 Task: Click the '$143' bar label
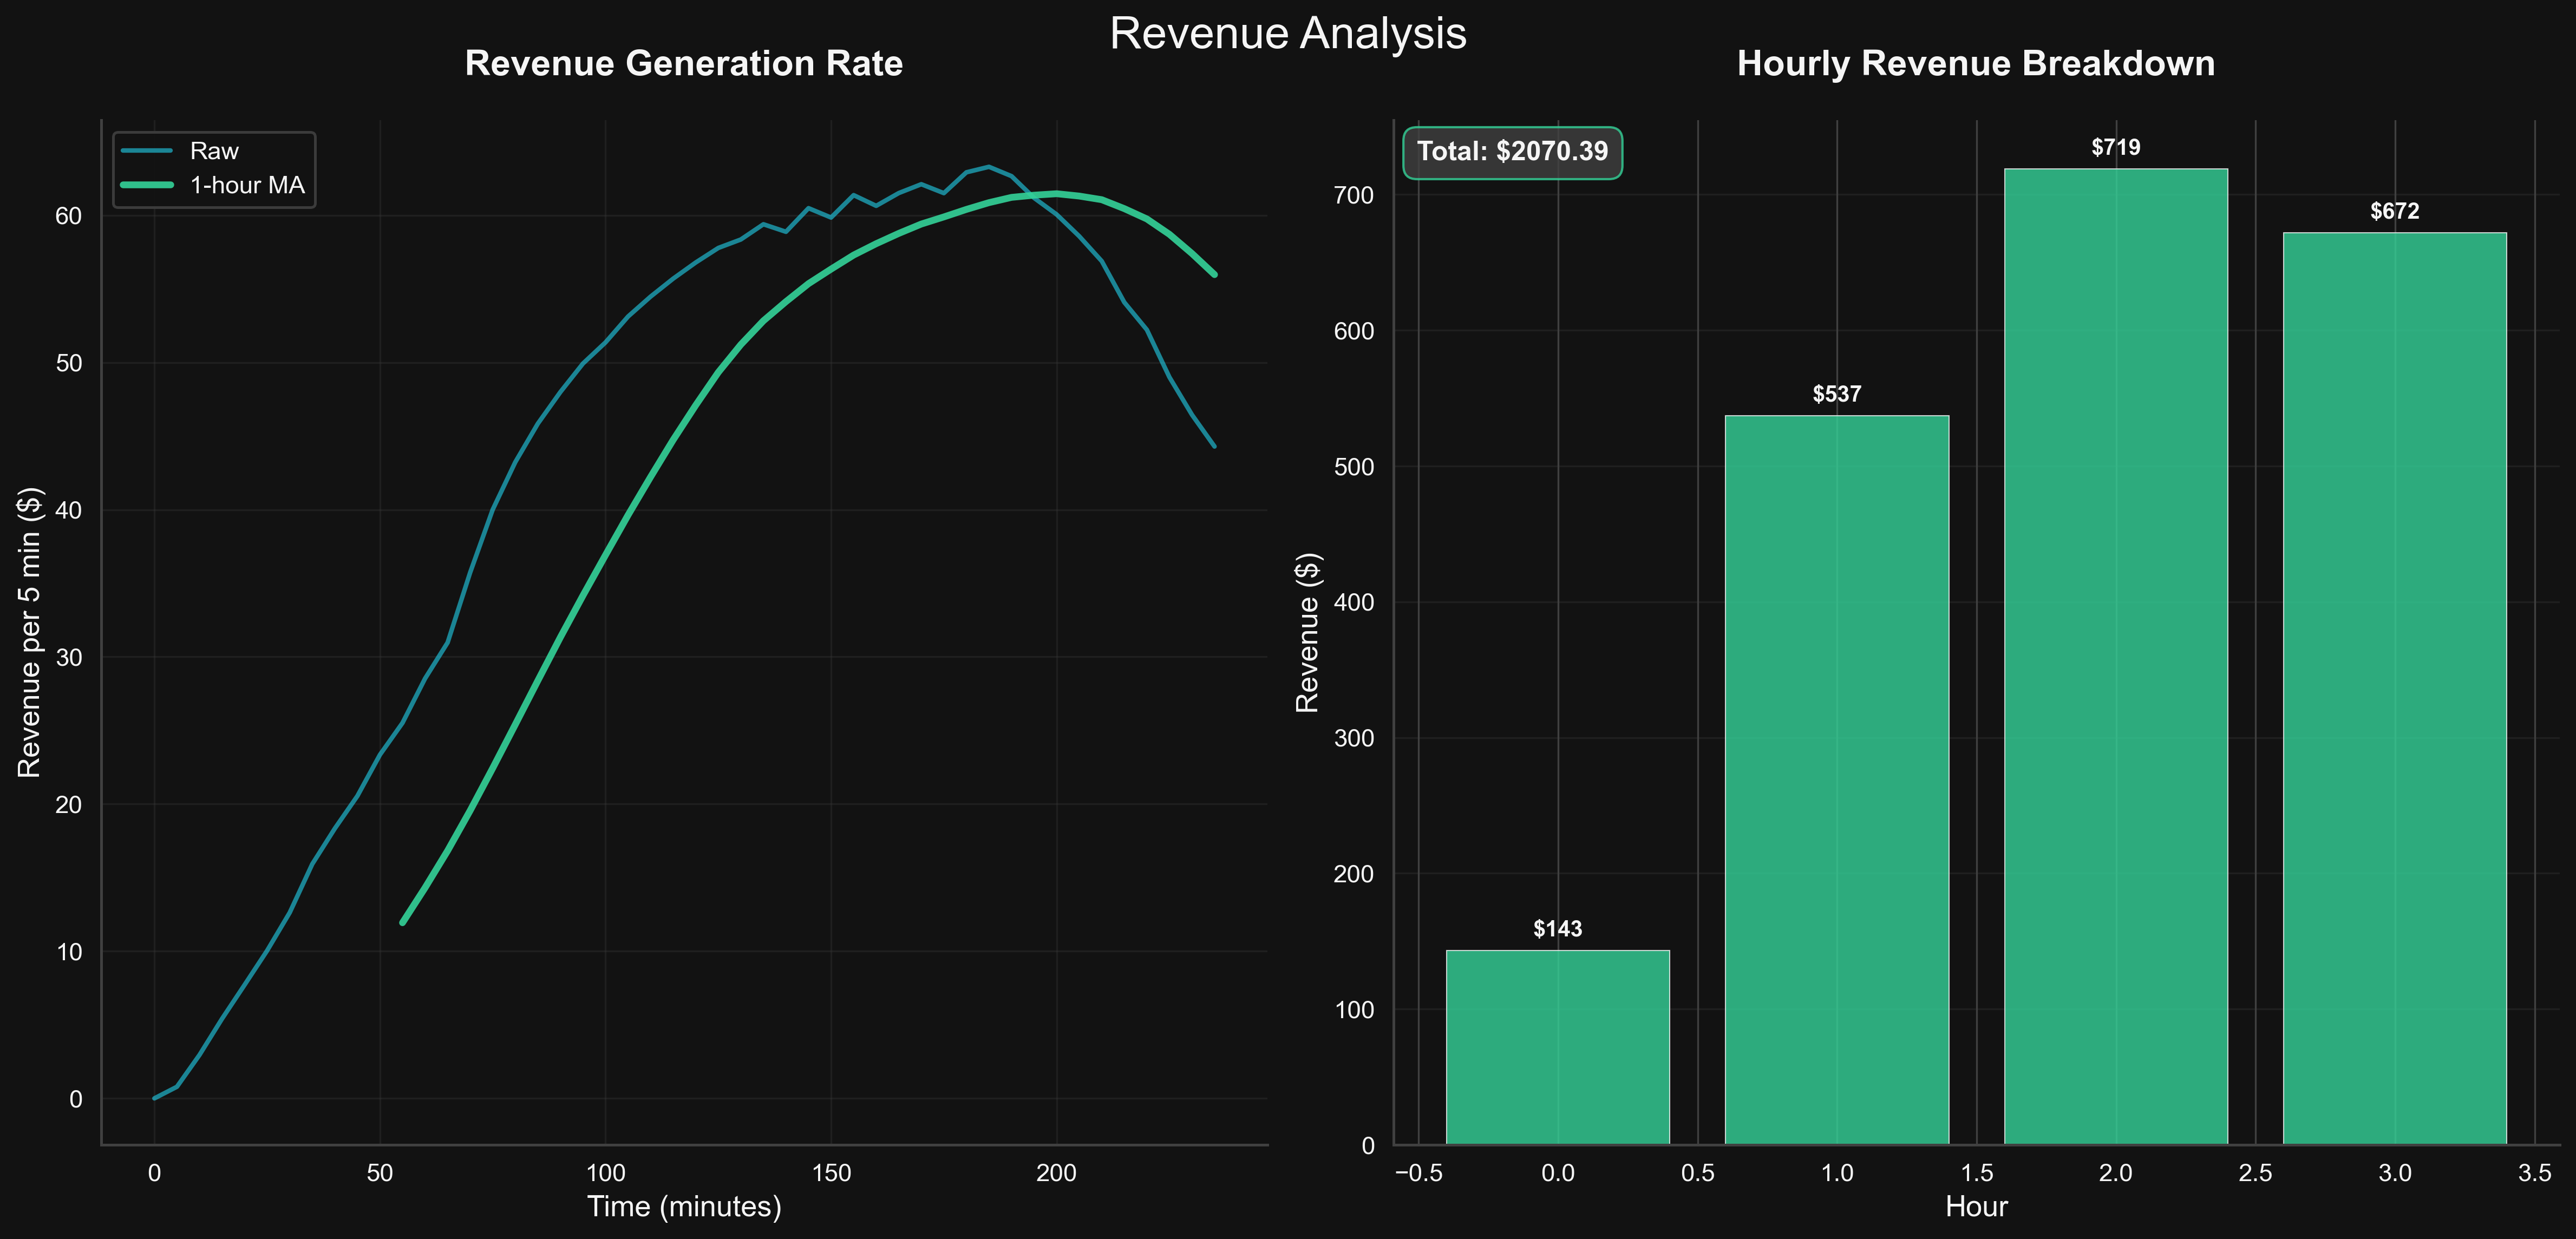pos(1558,929)
